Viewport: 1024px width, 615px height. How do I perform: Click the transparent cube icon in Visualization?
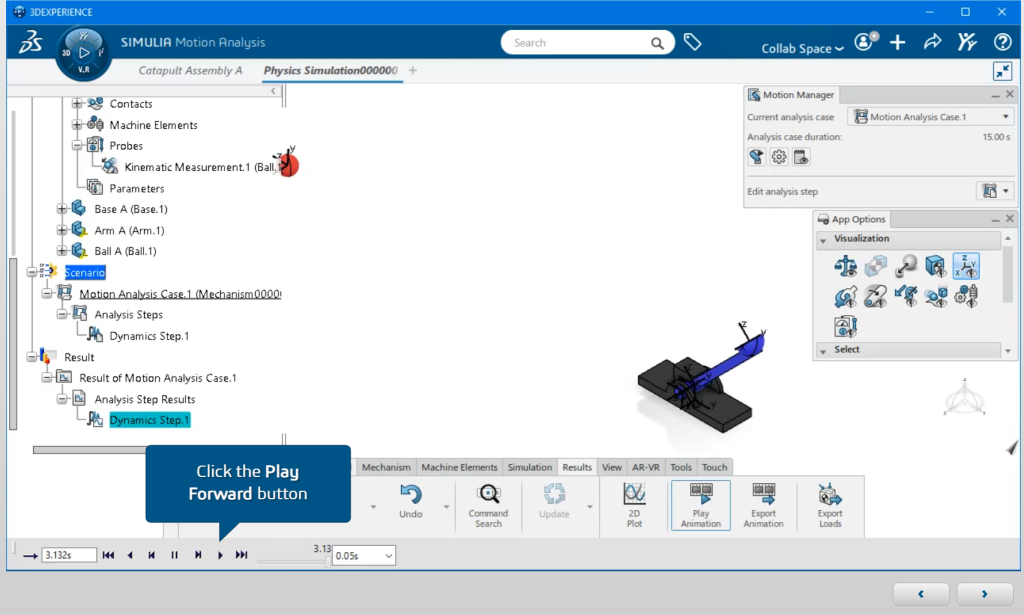(x=876, y=266)
